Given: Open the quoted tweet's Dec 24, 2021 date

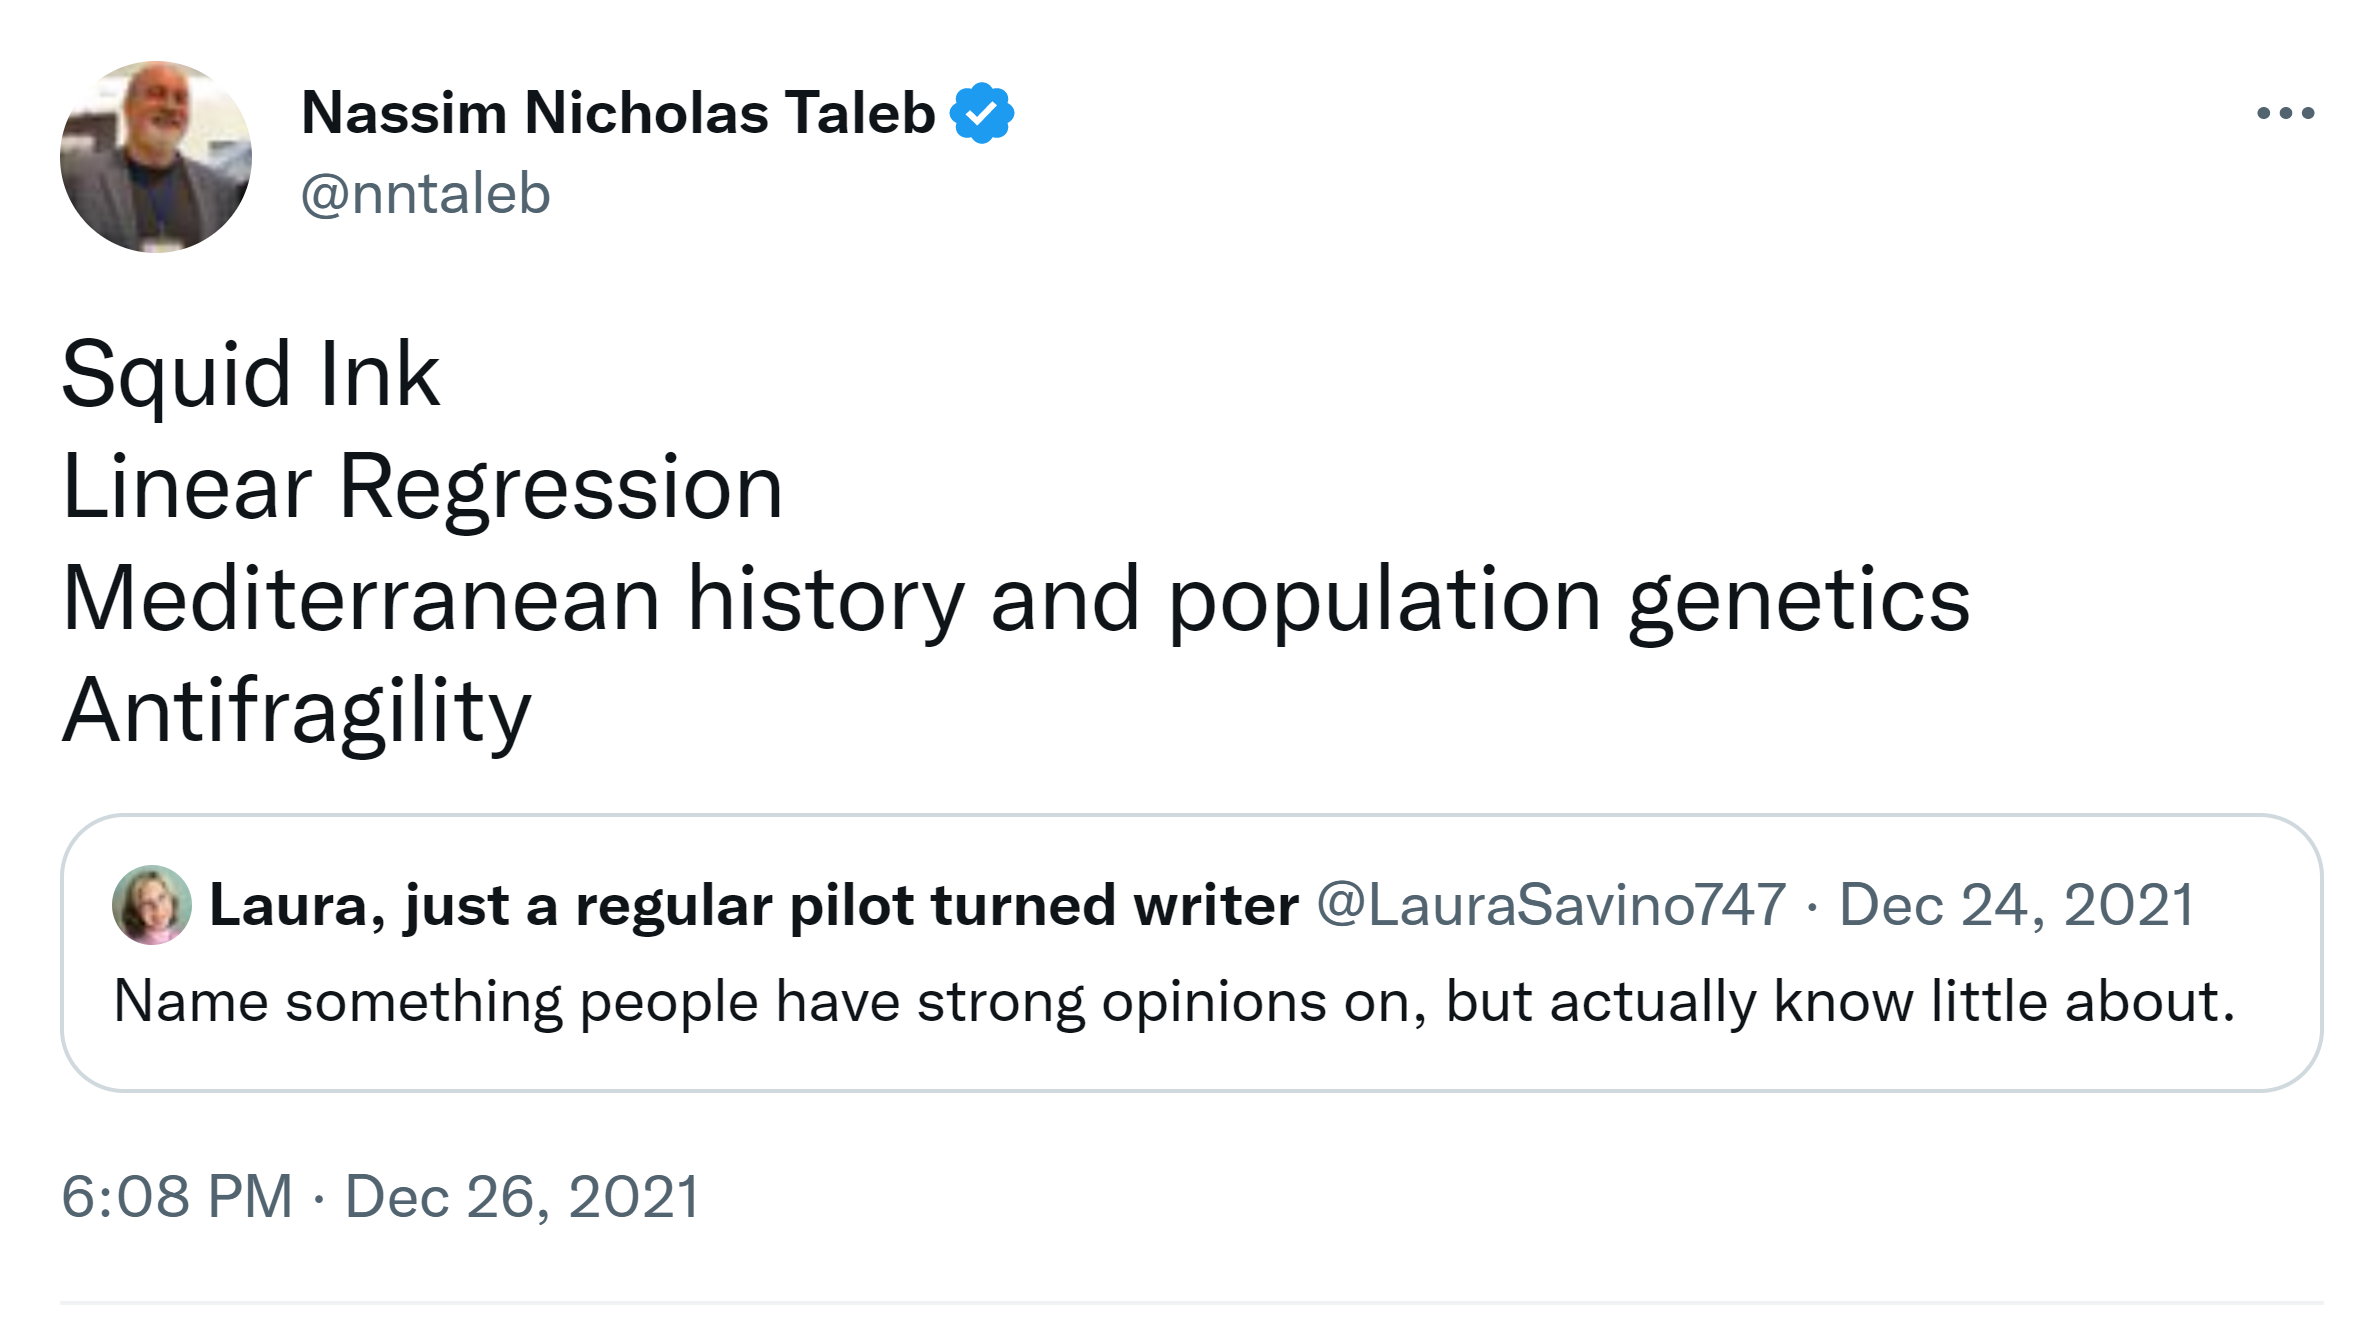Looking at the screenshot, I should pyautogui.click(x=2016, y=905).
